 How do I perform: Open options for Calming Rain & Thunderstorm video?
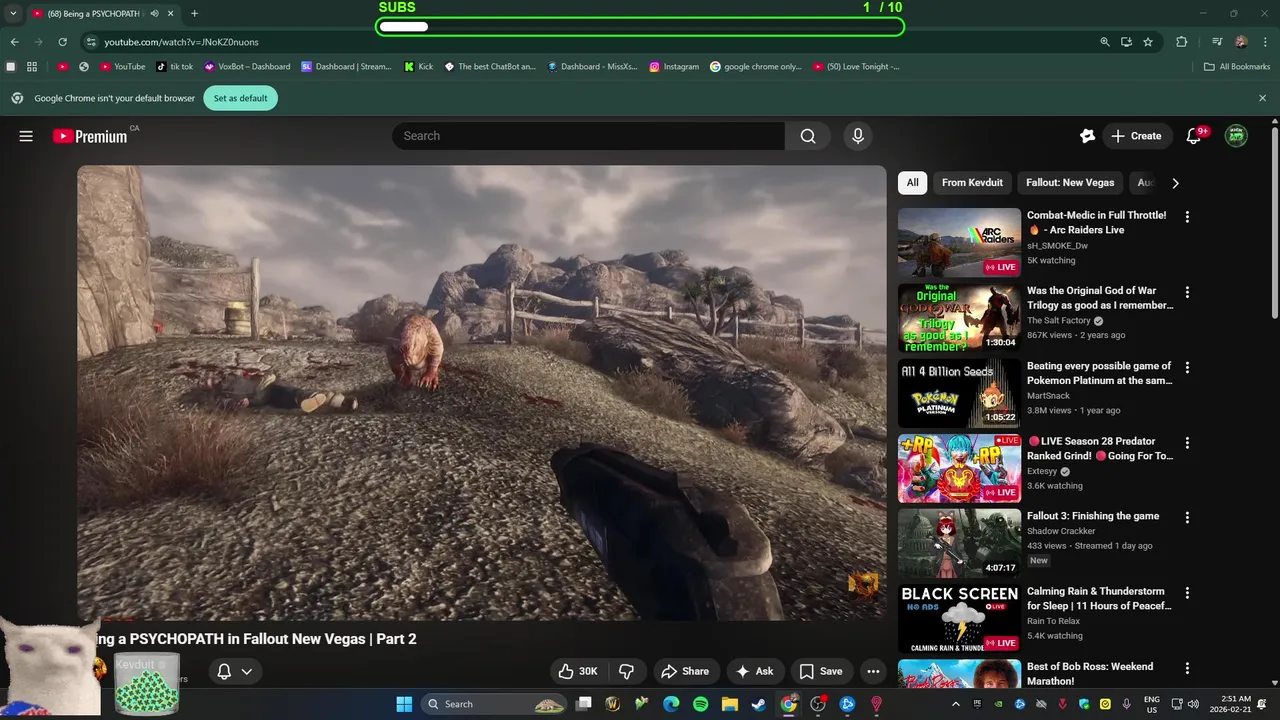tap(1187, 593)
